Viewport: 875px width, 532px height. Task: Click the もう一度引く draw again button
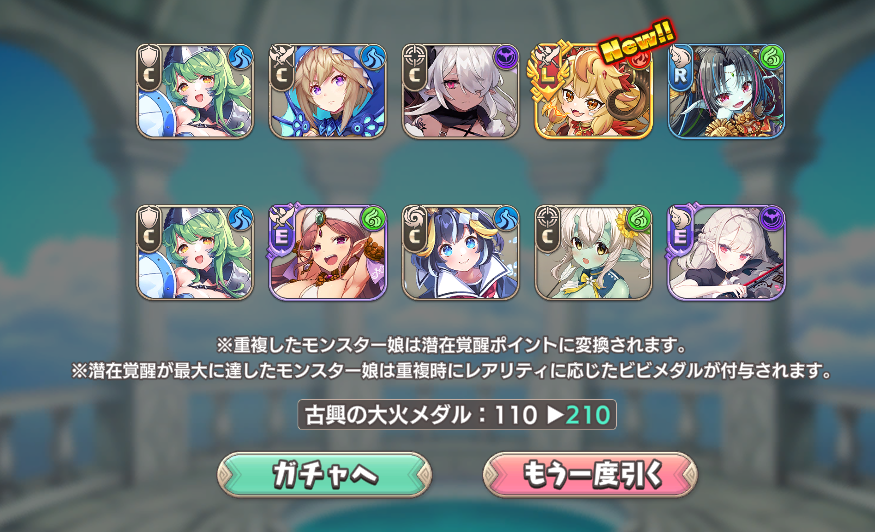(590, 475)
